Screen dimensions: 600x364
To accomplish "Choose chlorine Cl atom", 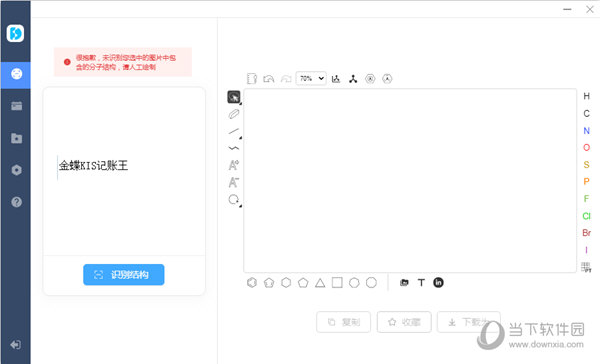I will pyautogui.click(x=586, y=216).
